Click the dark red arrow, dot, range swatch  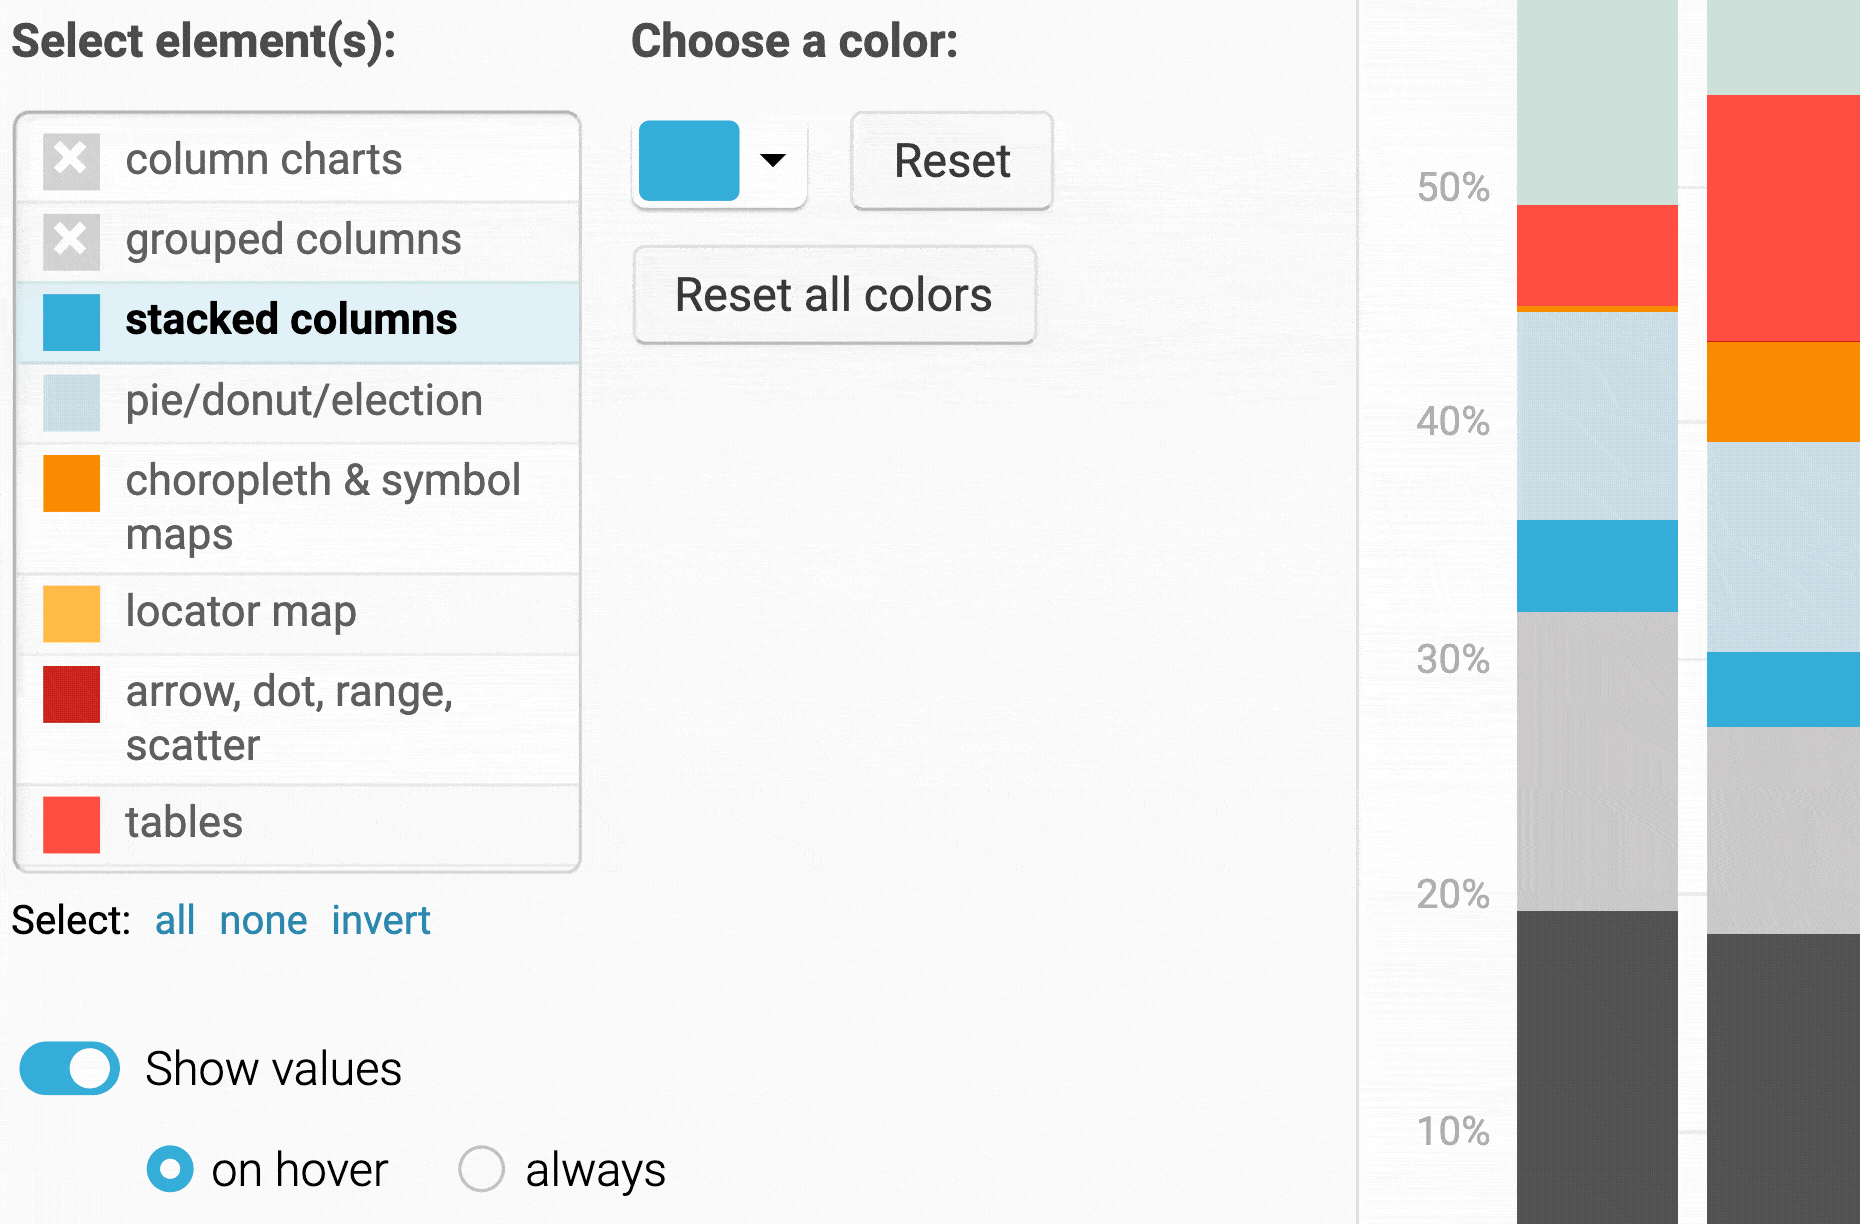click(x=71, y=694)
